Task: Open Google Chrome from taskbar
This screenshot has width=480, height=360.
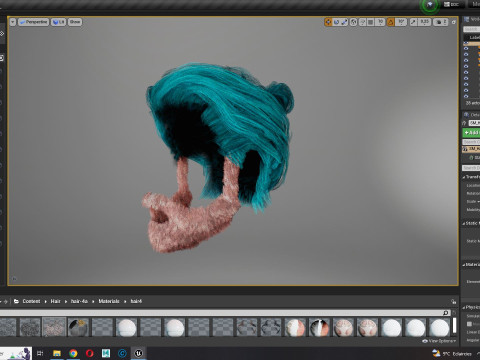Action: 73,353
